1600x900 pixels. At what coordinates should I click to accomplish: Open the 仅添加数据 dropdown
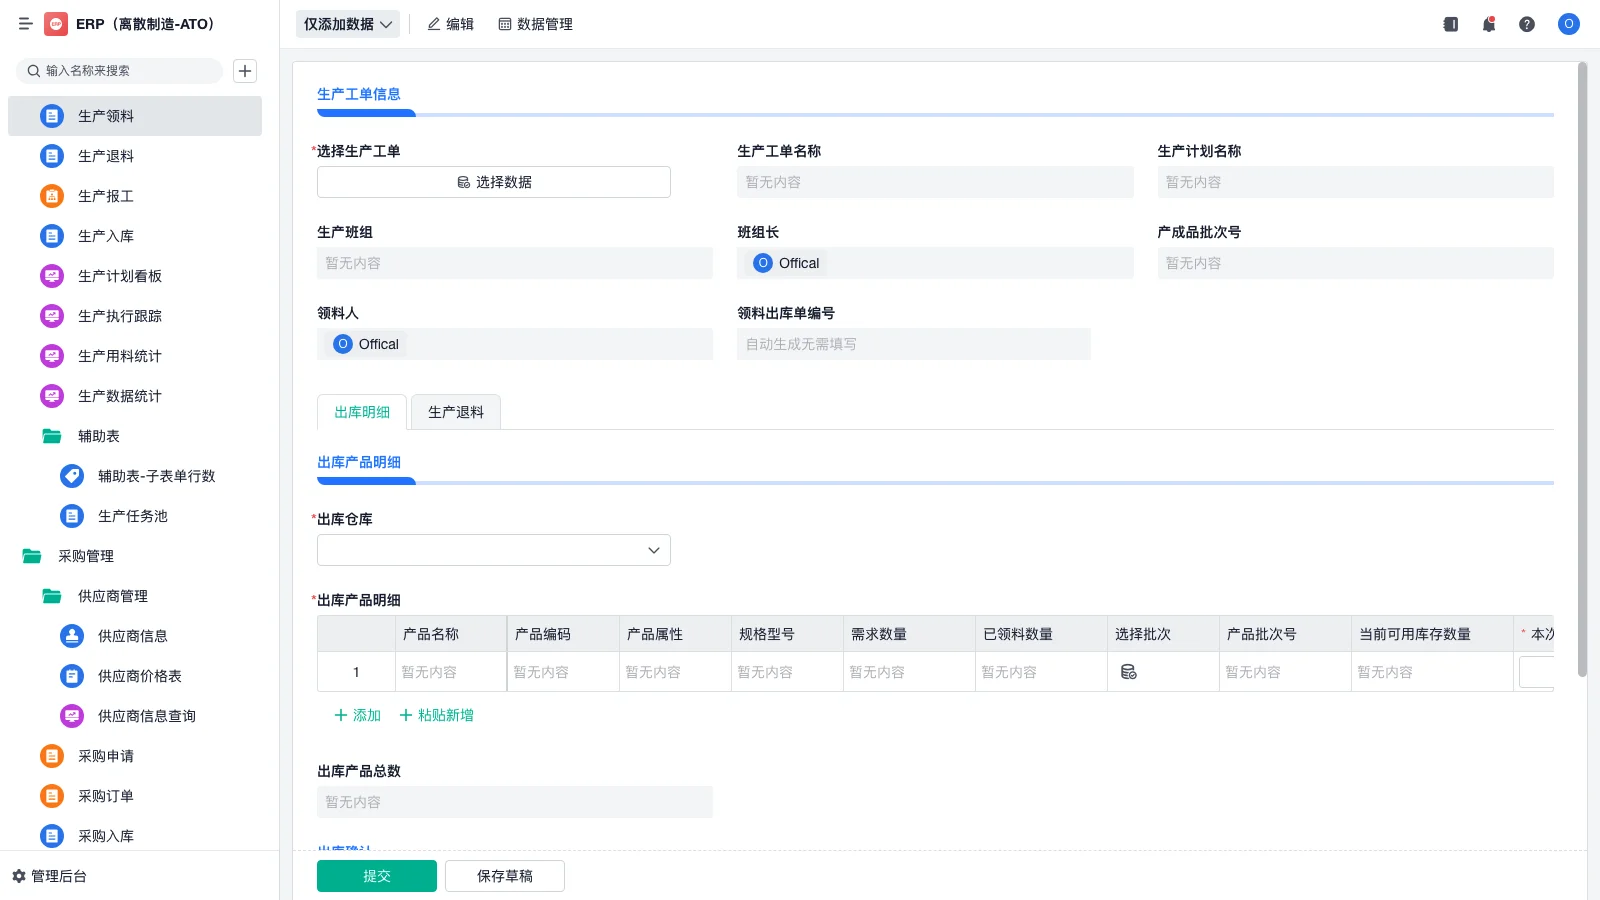pyautogui.click(x=348, y=24)
